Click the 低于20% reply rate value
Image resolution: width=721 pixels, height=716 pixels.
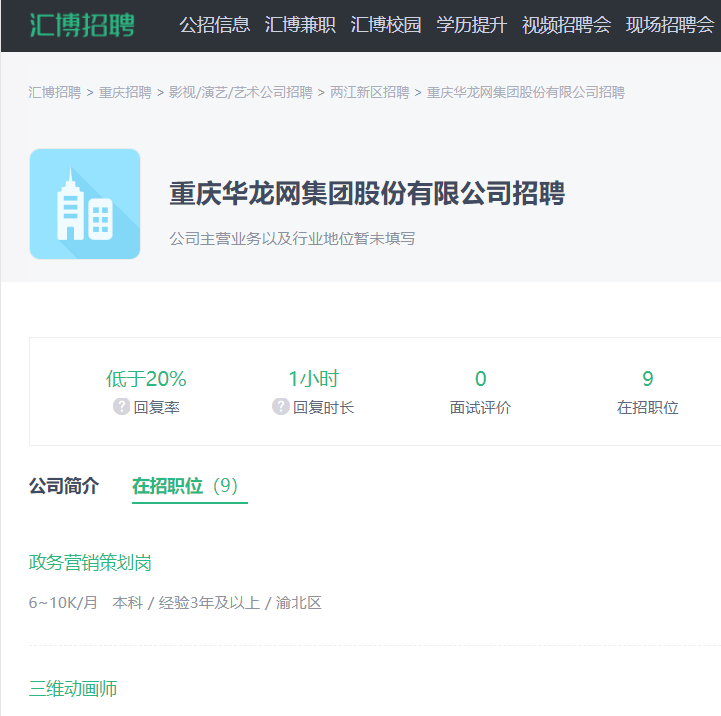pyautogui.click(x=146, y=378)
